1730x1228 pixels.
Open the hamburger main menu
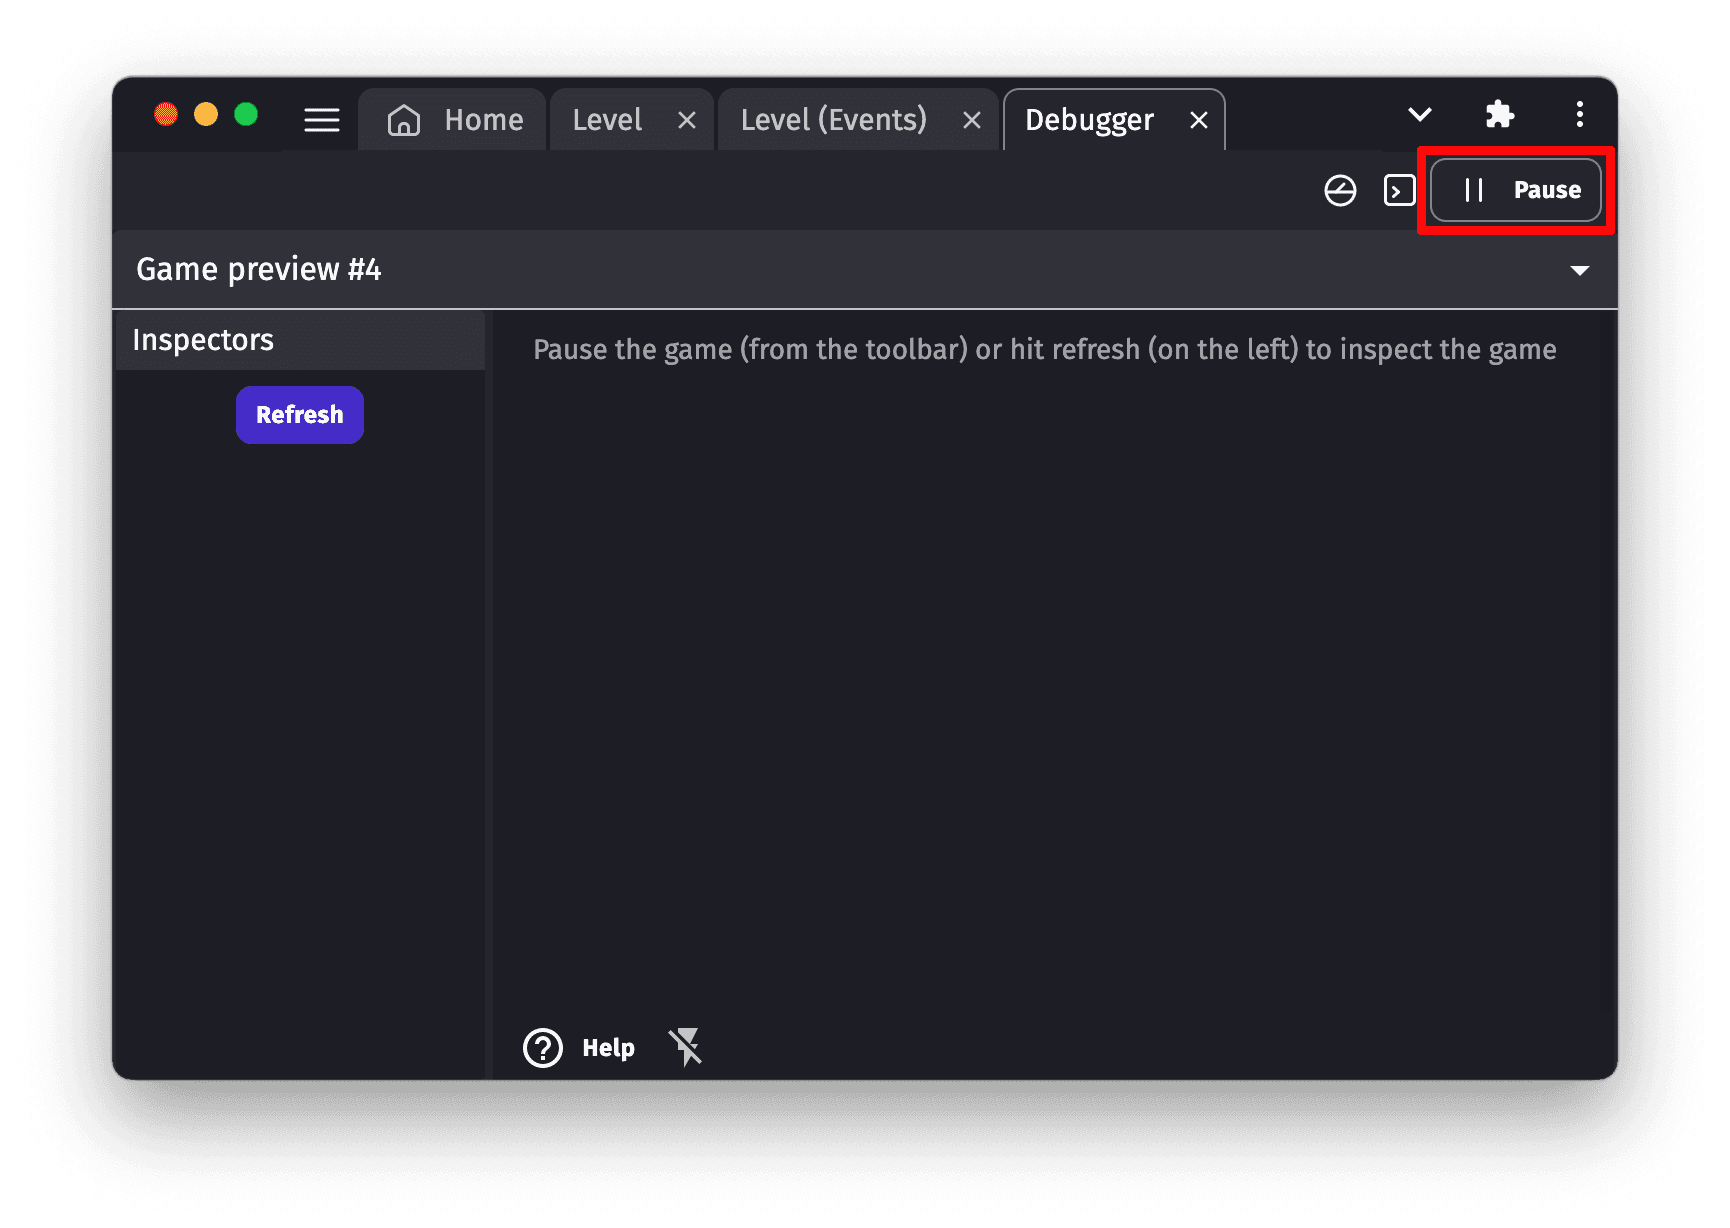click(321, 120)
